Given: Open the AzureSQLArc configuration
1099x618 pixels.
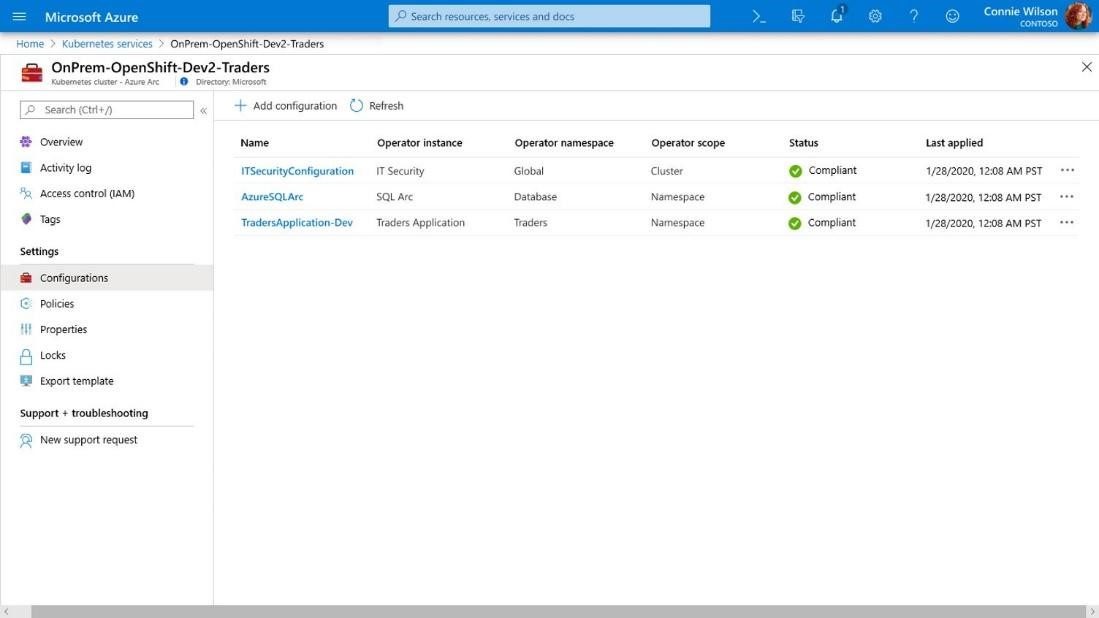Looking at the screenshot, I should pos(271,196).
